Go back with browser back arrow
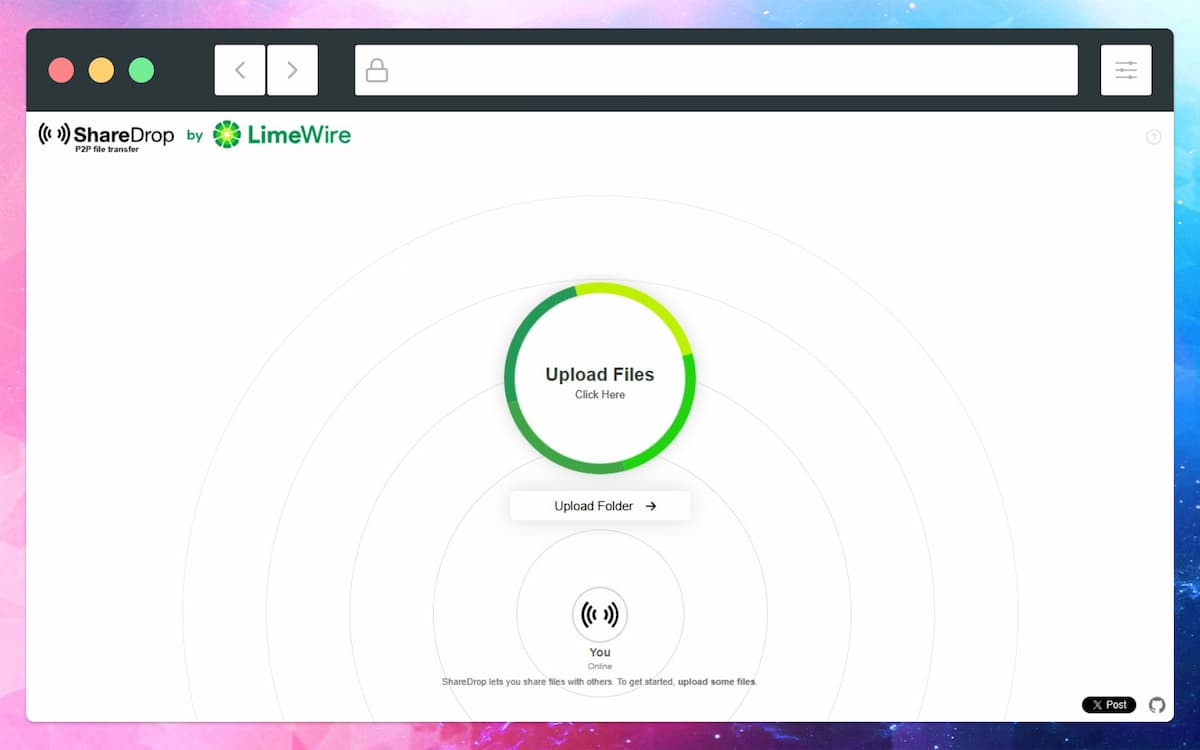This screenshot has width=1200, height=750. [240, 70]
